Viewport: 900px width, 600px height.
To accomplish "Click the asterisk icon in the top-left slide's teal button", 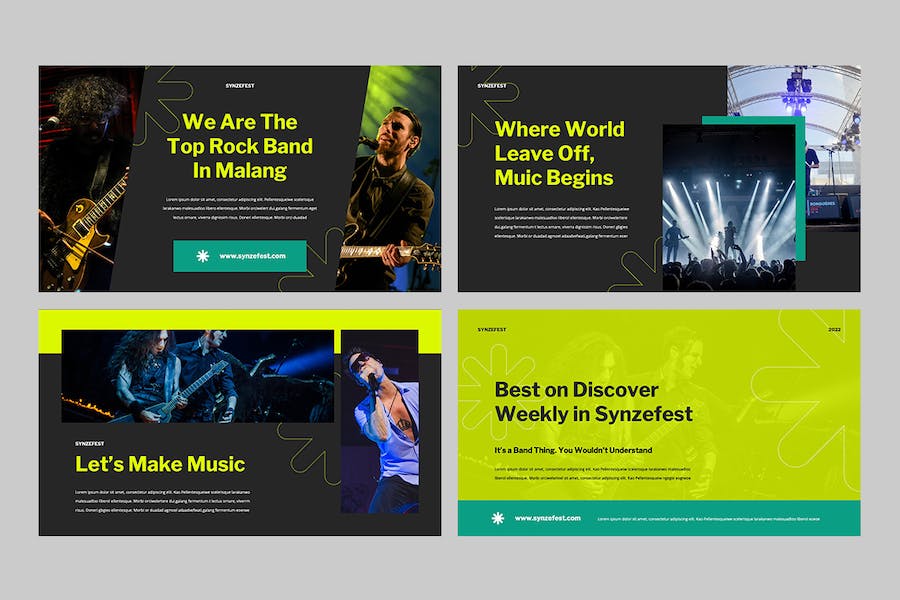I will click(x=202, y=256).
